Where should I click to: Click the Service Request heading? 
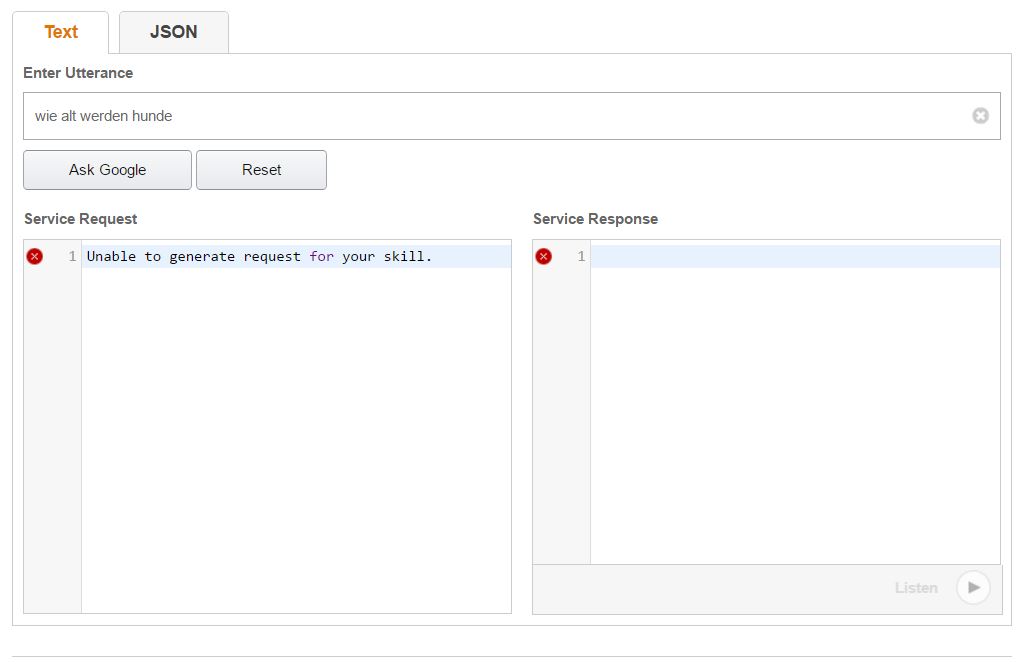click(81, 219)
